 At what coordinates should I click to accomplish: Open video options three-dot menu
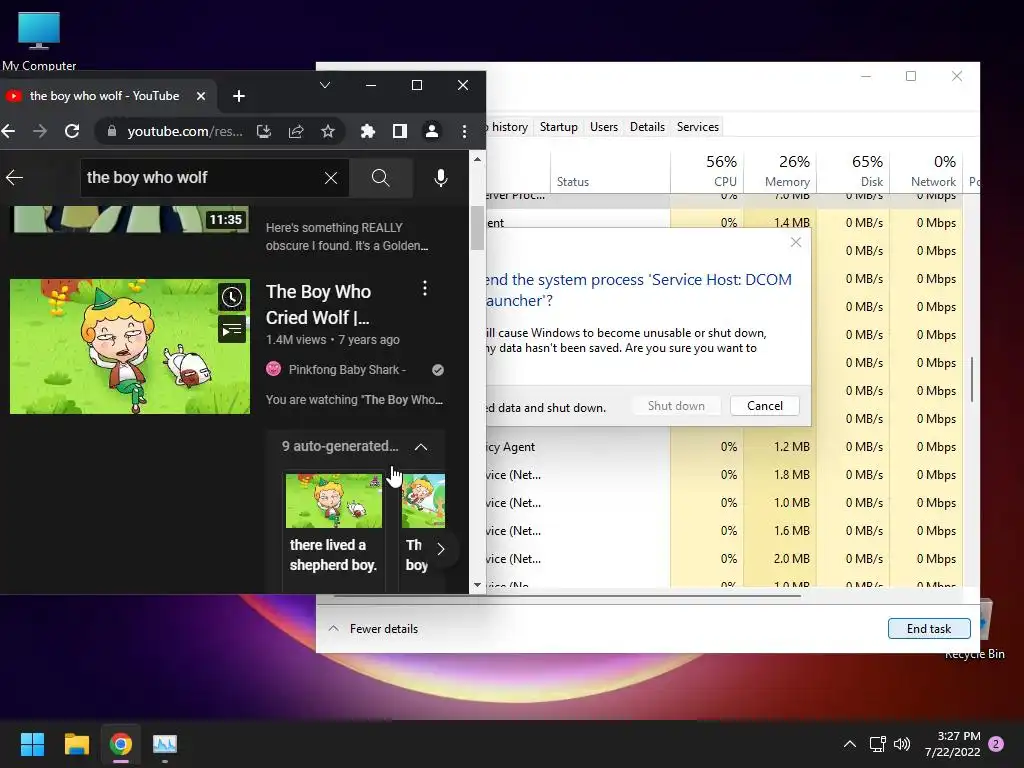(424, 288)
